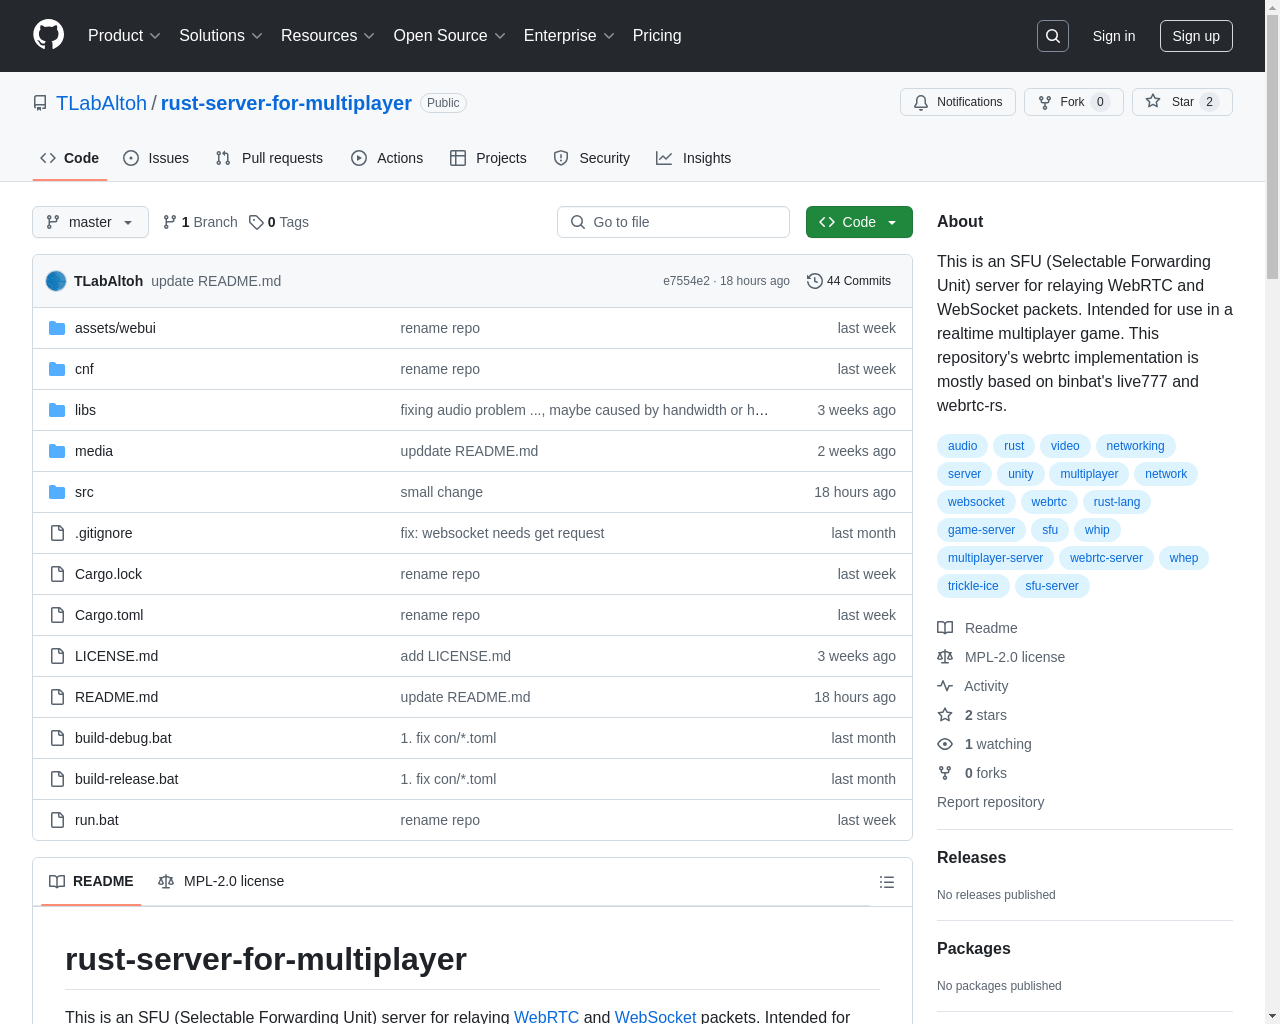The width and height of the screenshot is (1280, 1024).
Task: Click the license scale icon in About
Action: click(945, 657)
